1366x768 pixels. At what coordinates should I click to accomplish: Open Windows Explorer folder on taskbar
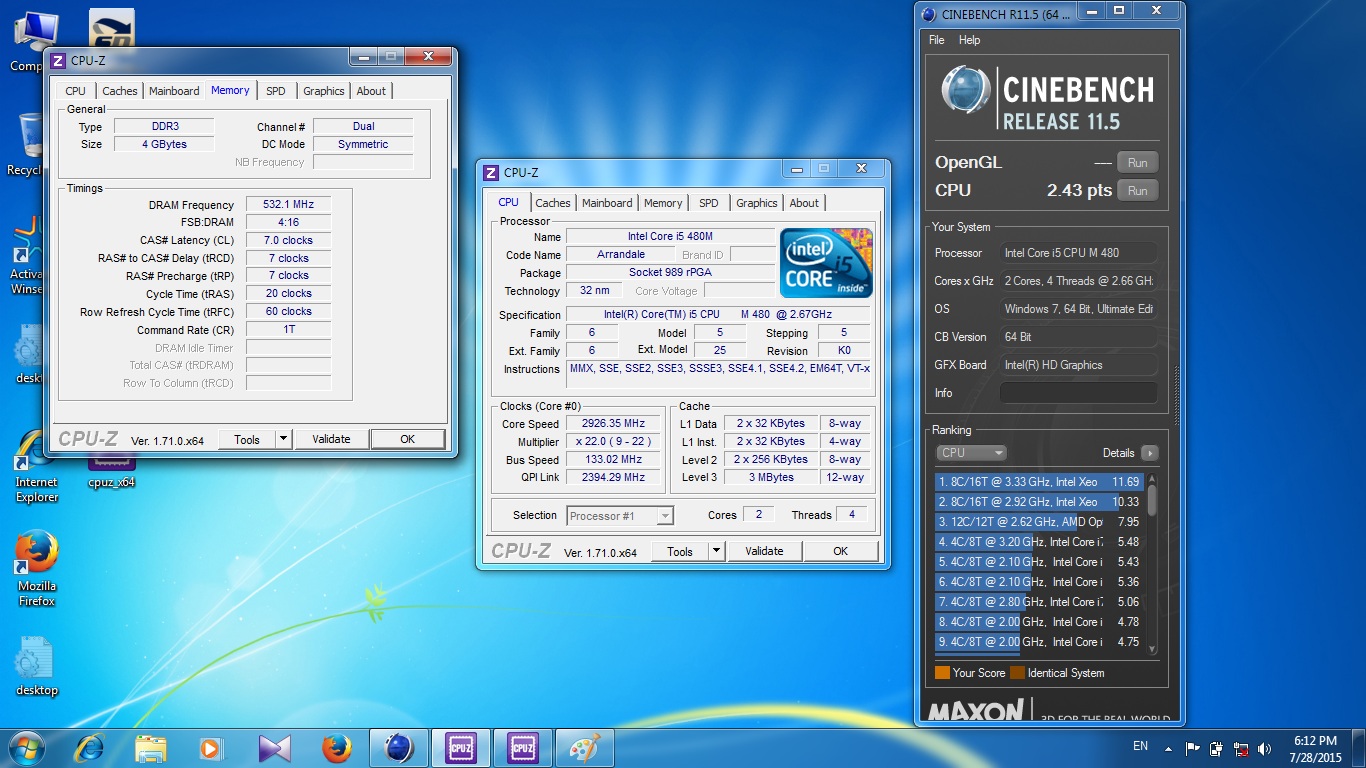pos(151,748)
